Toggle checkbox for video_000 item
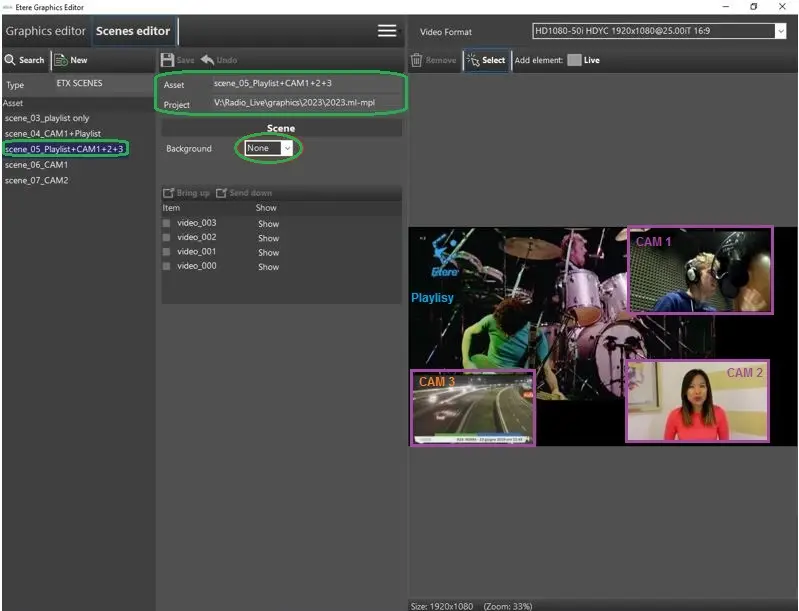This screenshot has width=799, height=611. (x=167, y=267)
